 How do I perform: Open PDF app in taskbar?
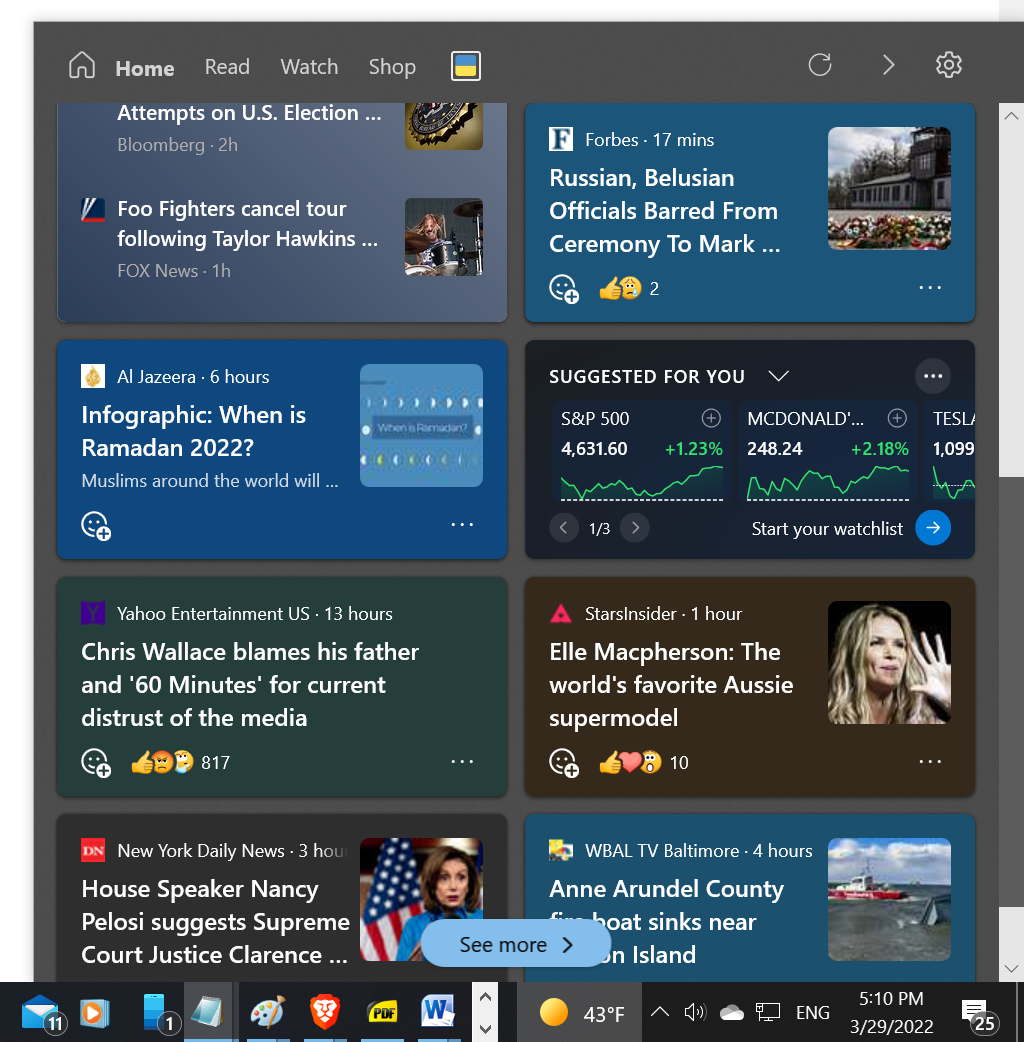[x=383, y=1013]
